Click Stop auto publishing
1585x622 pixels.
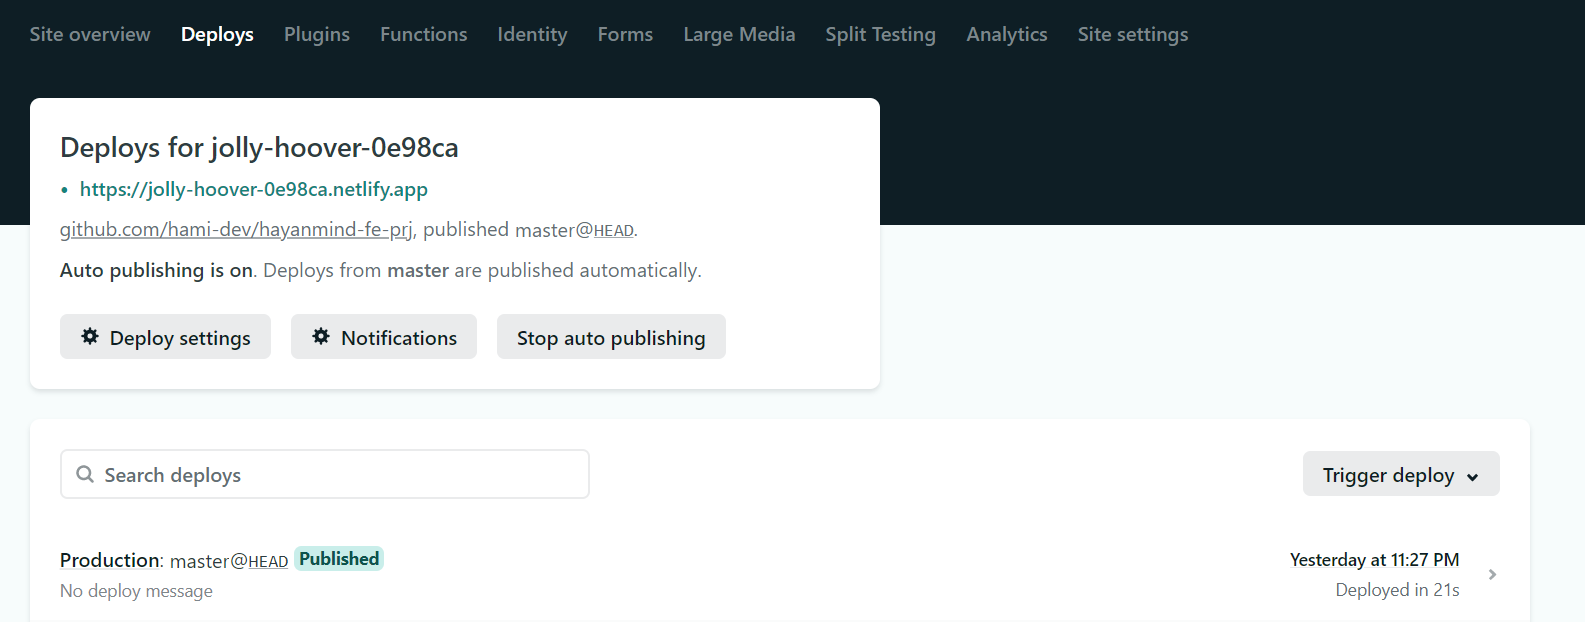coord(611,337)
